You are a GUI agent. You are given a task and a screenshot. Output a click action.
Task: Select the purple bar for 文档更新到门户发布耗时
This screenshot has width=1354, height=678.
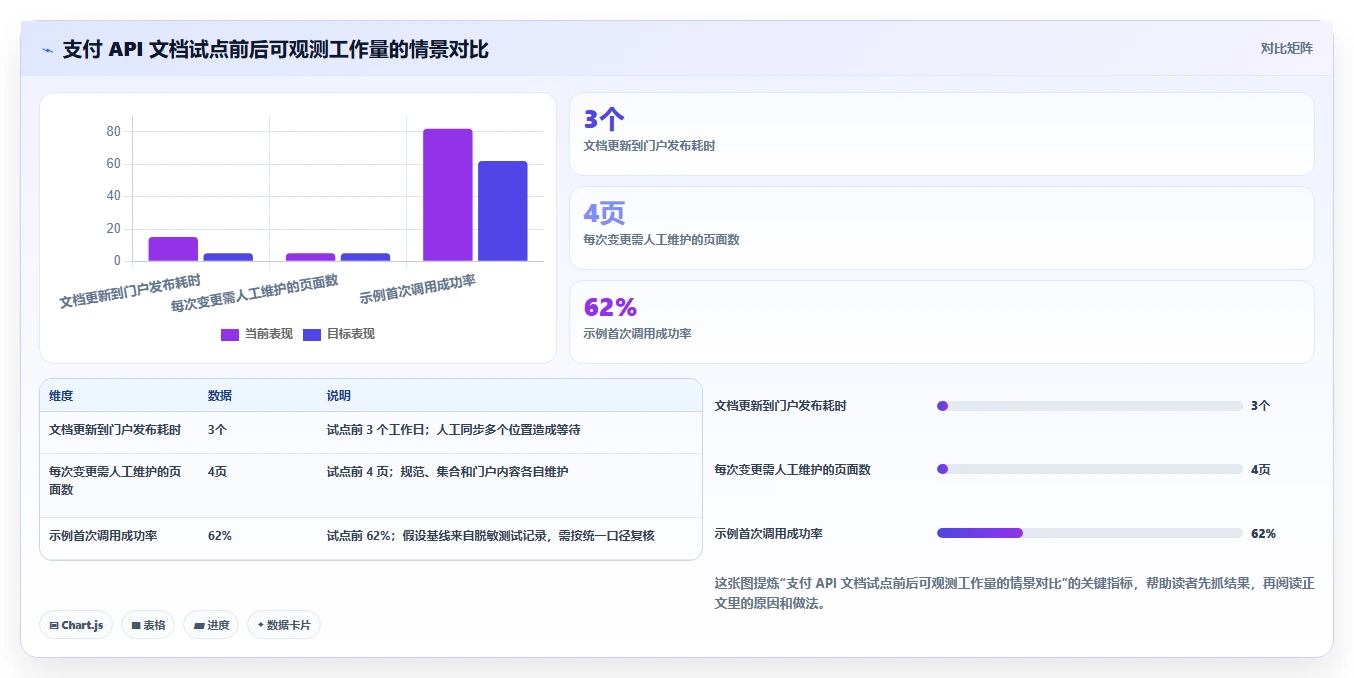pyautogui.click(x=173, y=249)
